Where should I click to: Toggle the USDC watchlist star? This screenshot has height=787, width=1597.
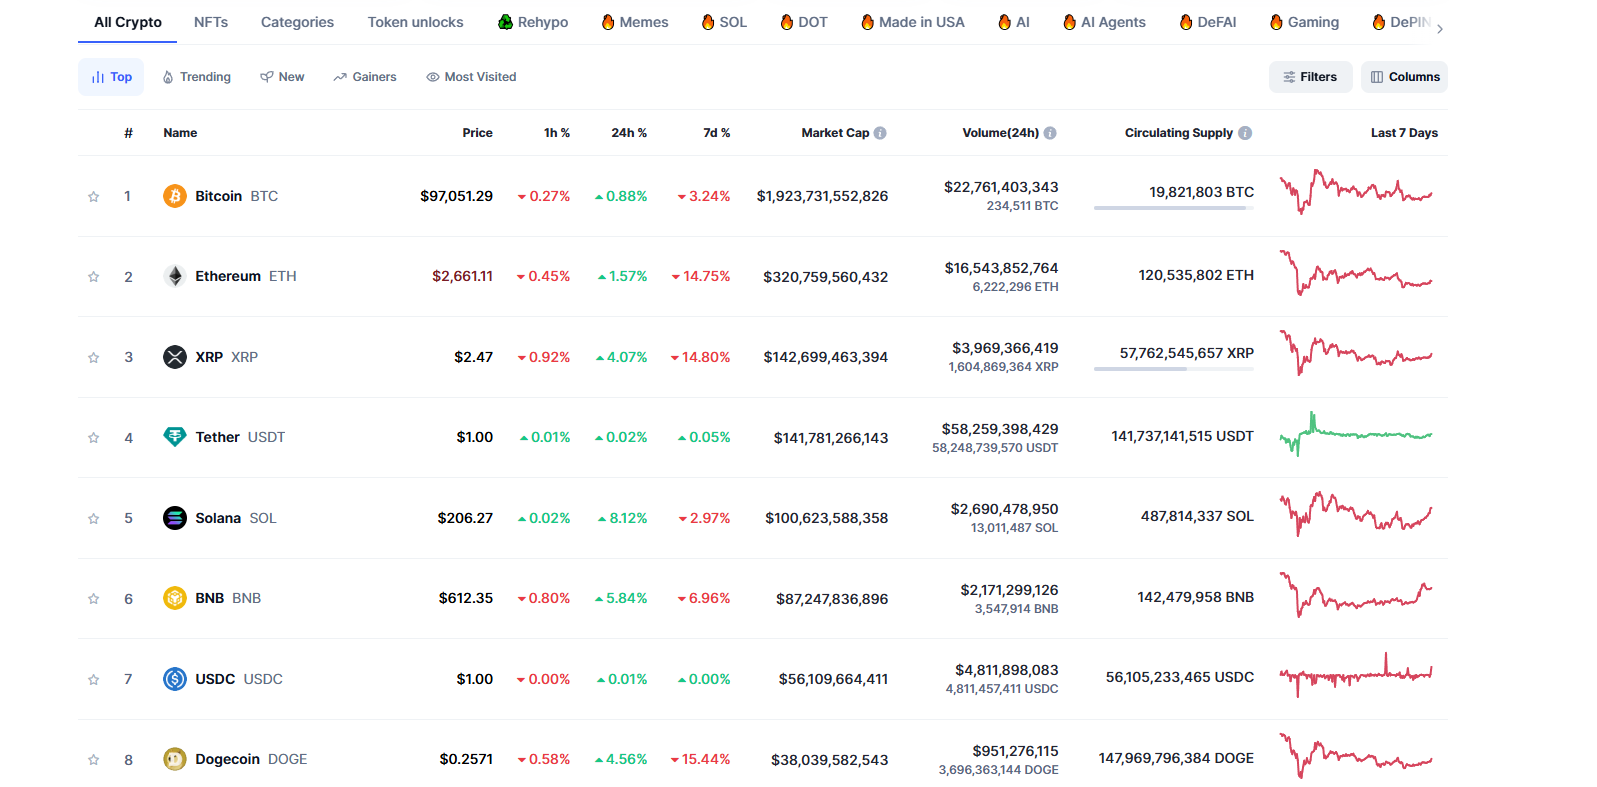point(94,680)
